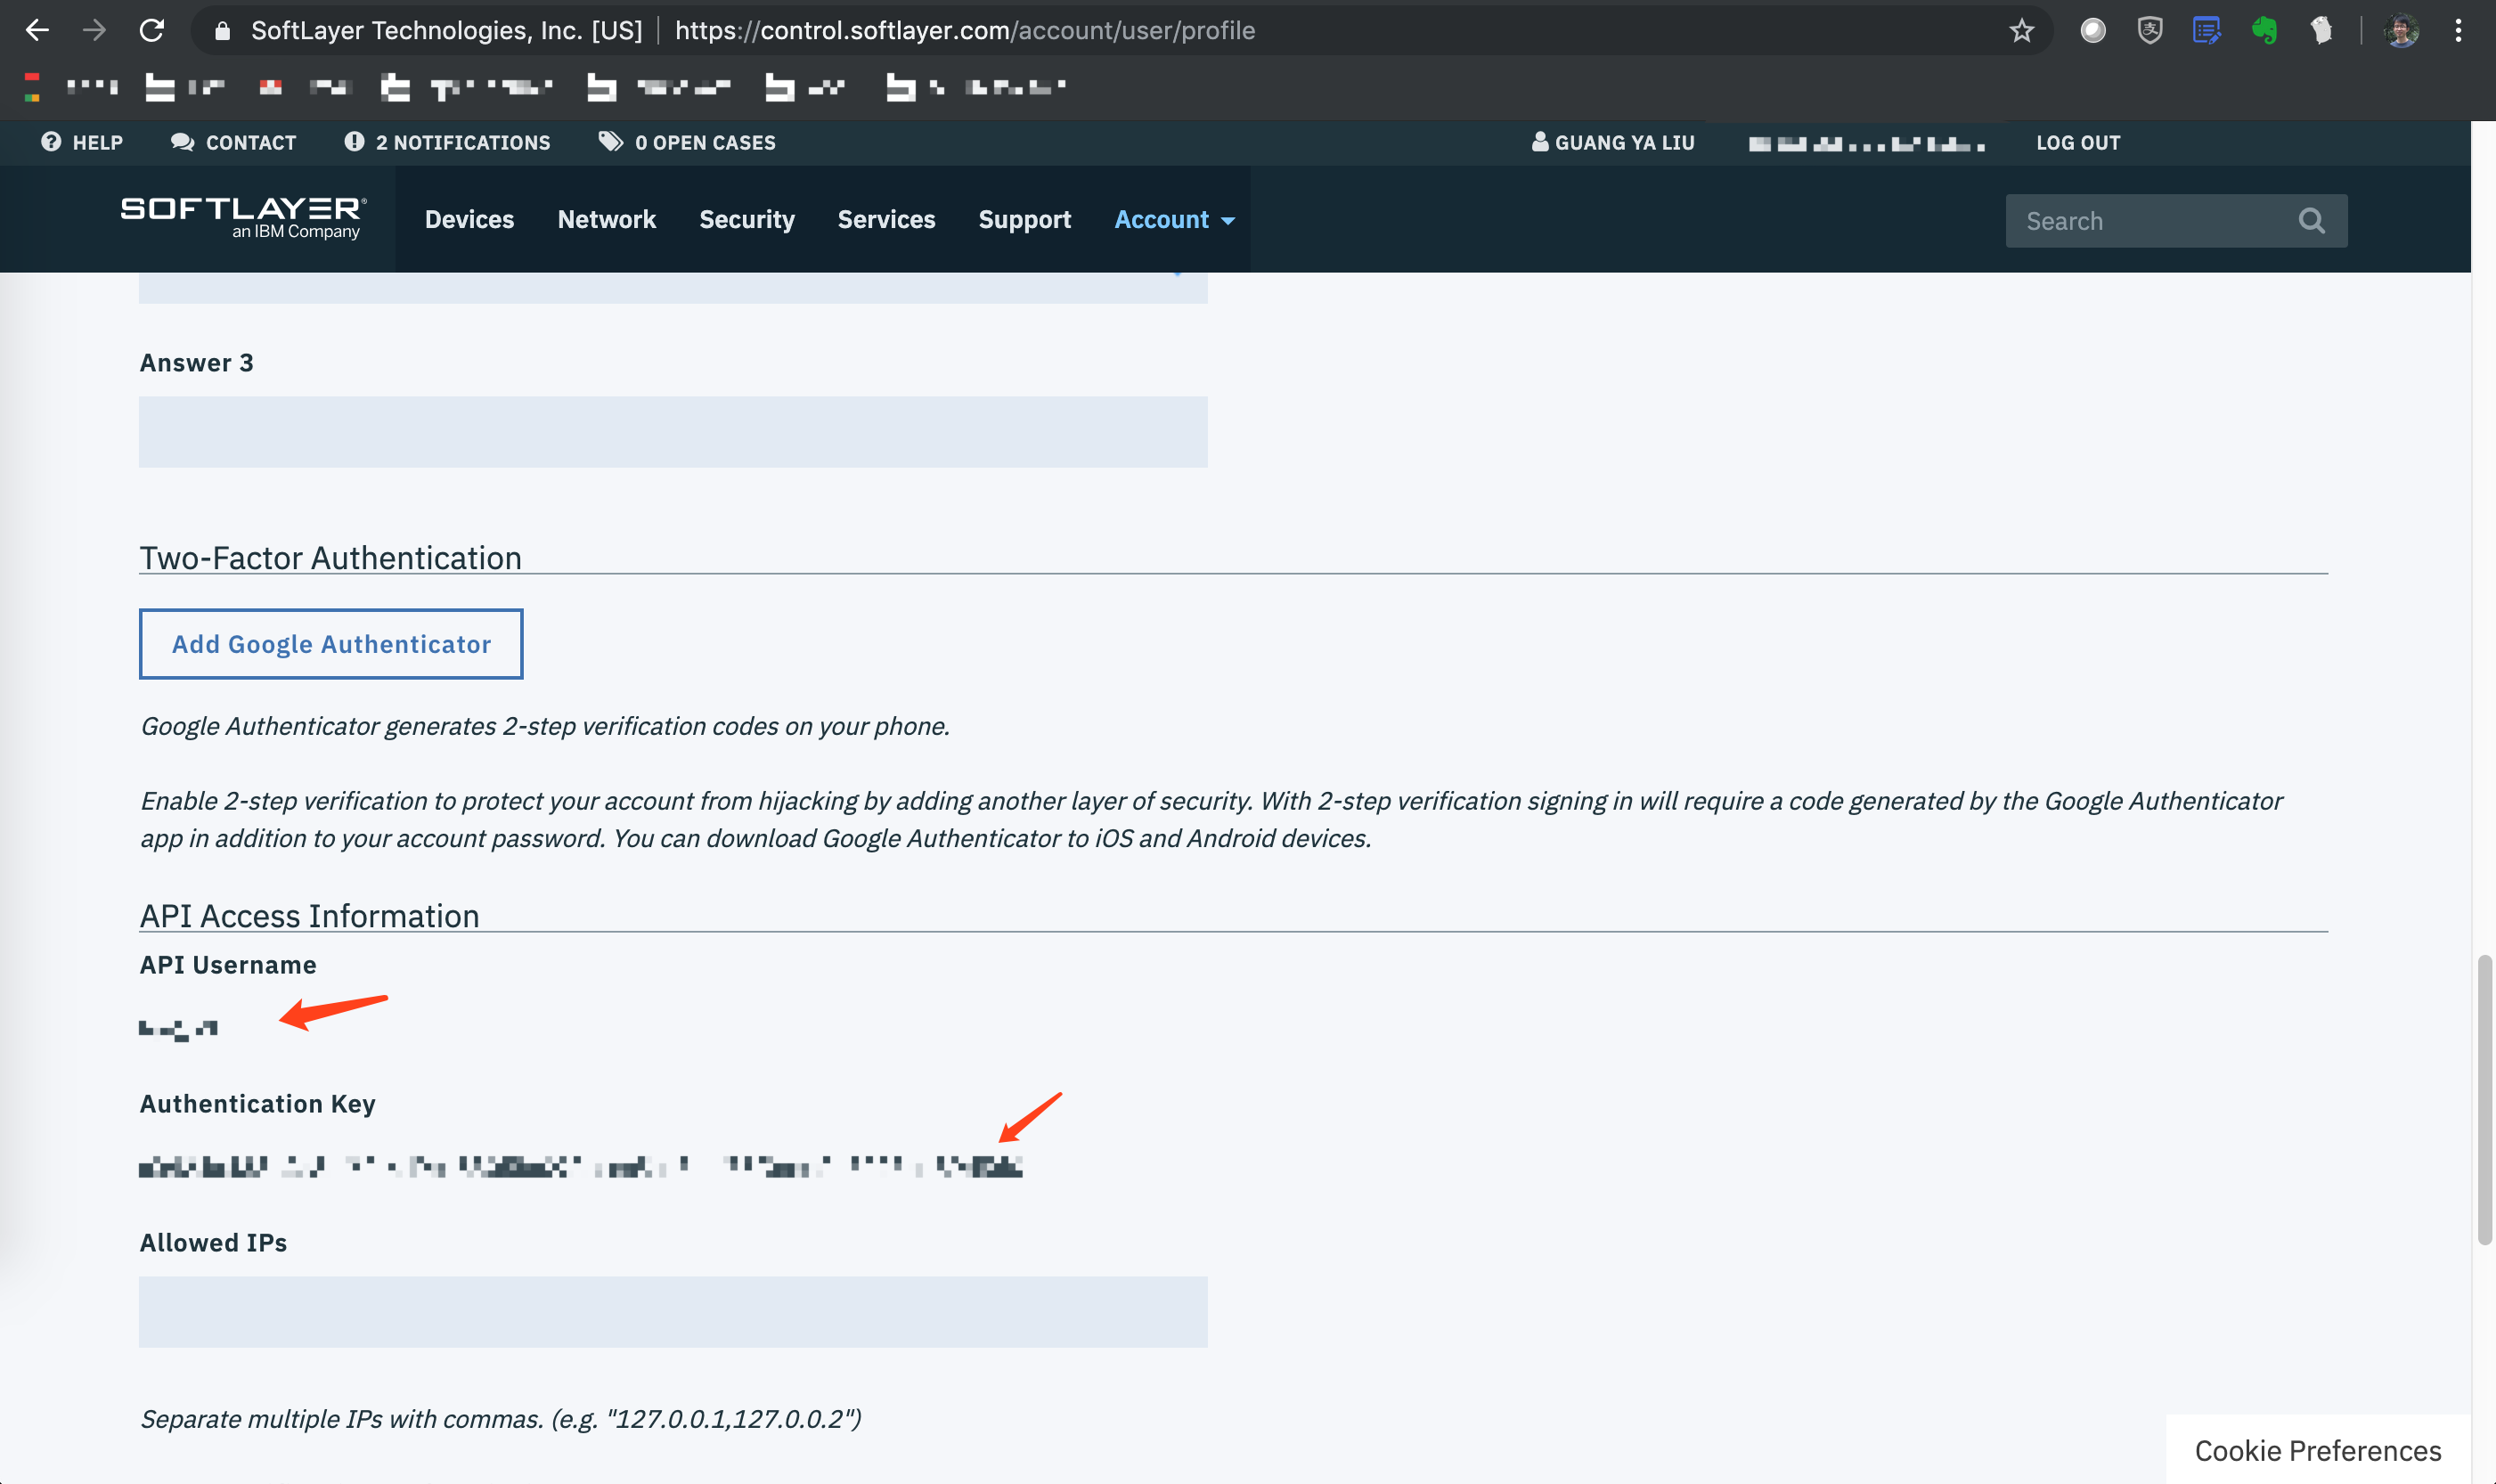Click the shield extension icon

tap(2150, 30)
